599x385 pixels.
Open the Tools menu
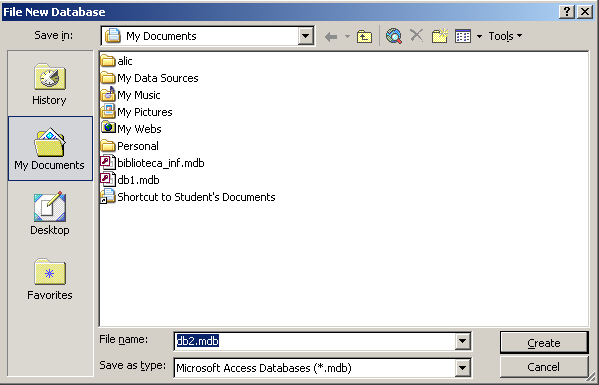click(x=505, y=36)
